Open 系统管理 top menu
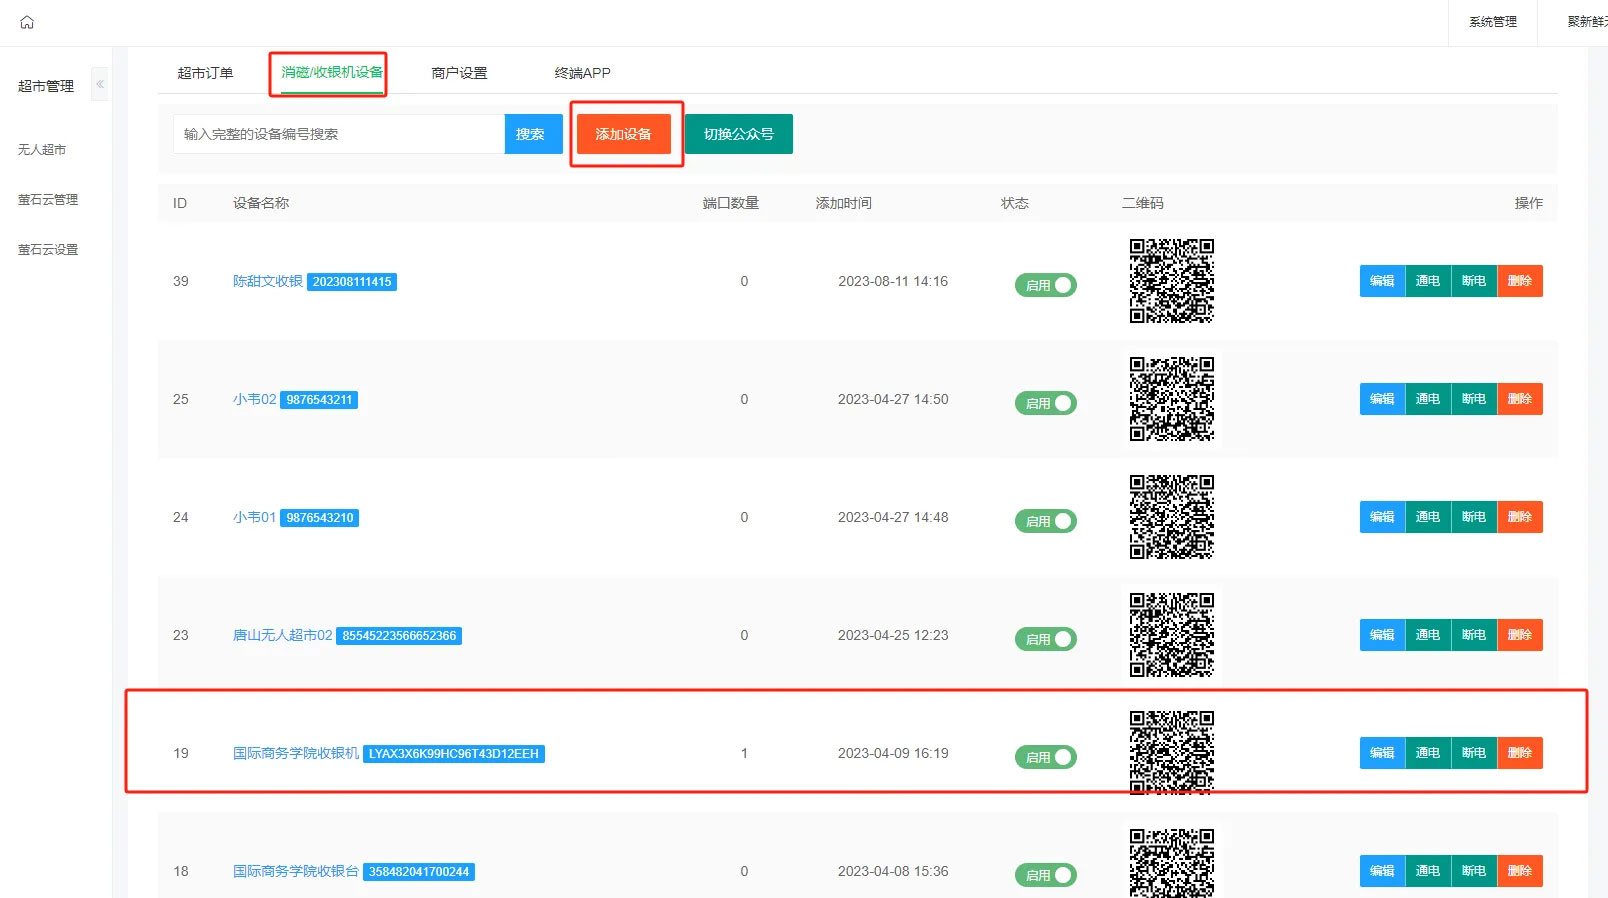This screenshot has height=898, width=1608. pos(1492,22)
